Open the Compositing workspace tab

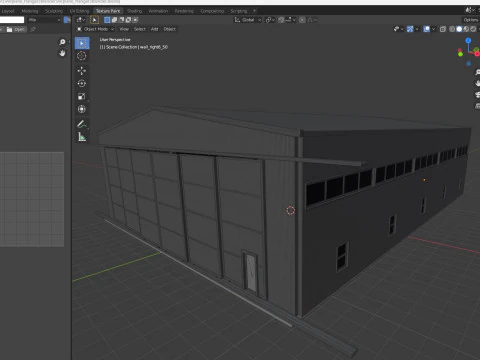click(212, 11)
